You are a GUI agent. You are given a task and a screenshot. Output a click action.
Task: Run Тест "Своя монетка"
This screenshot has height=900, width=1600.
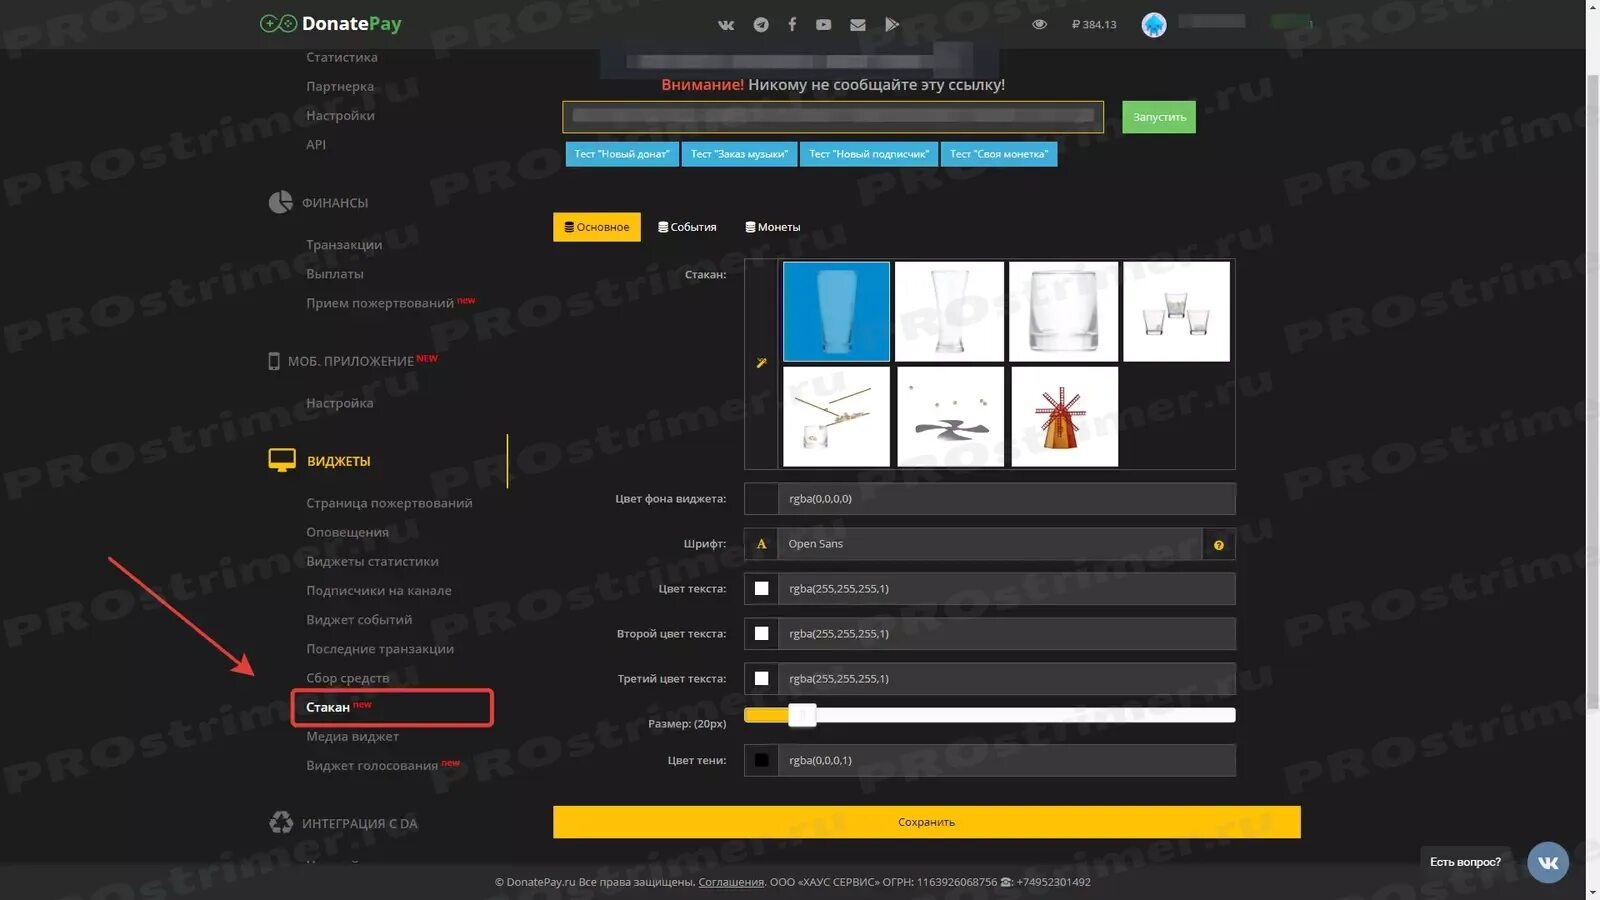point(999,154)
